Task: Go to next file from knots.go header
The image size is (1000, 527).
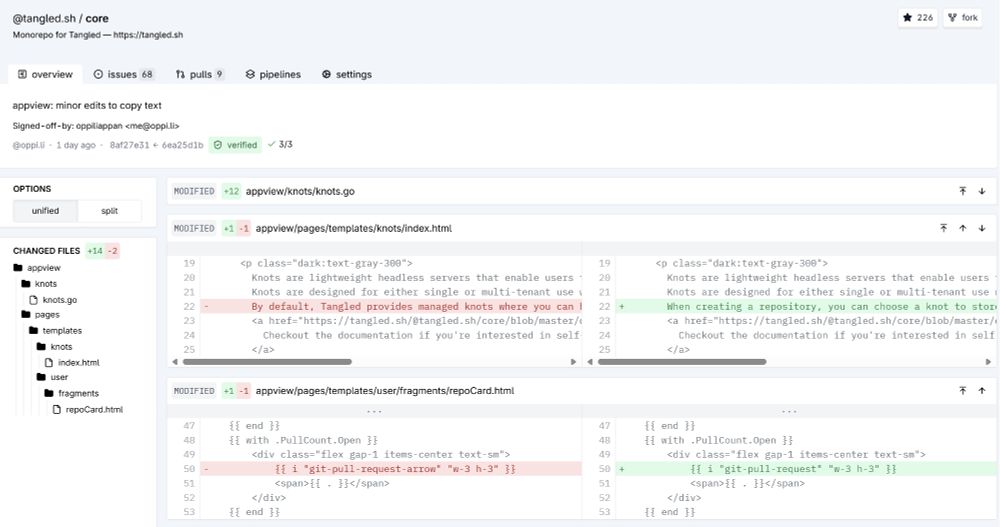Action: 982,191
